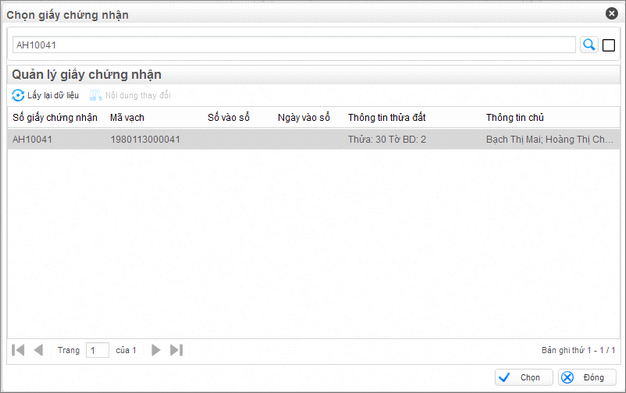Sort by Số vào sổ column header
This screenshot has height=393, width=626.
point(228,117)
